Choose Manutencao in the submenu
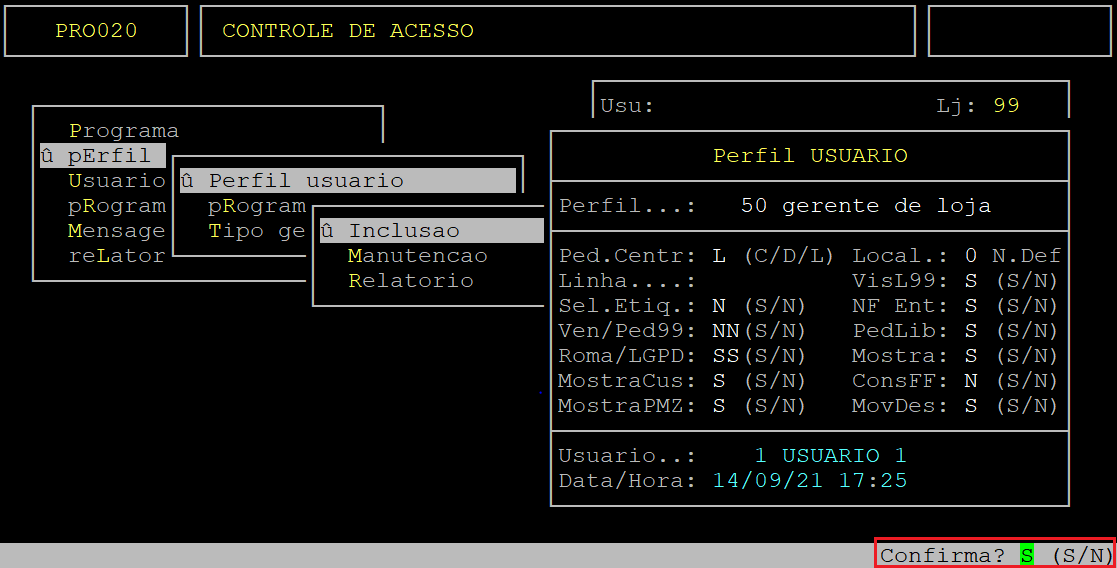 click(x=417, y=256)
